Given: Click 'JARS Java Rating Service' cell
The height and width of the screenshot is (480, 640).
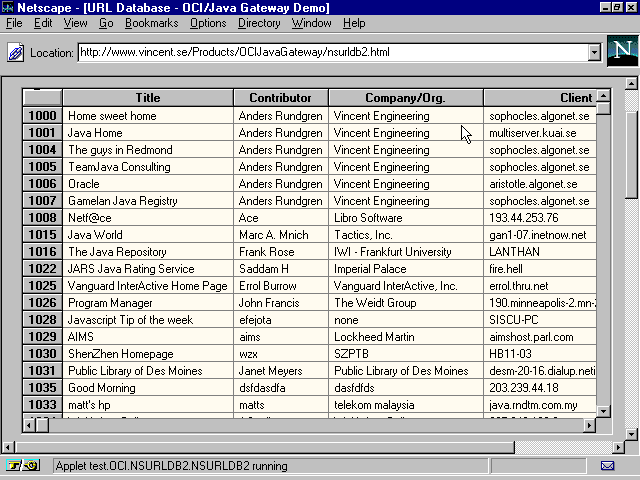Looking at the screenshot, I should (x=148, y=269).
